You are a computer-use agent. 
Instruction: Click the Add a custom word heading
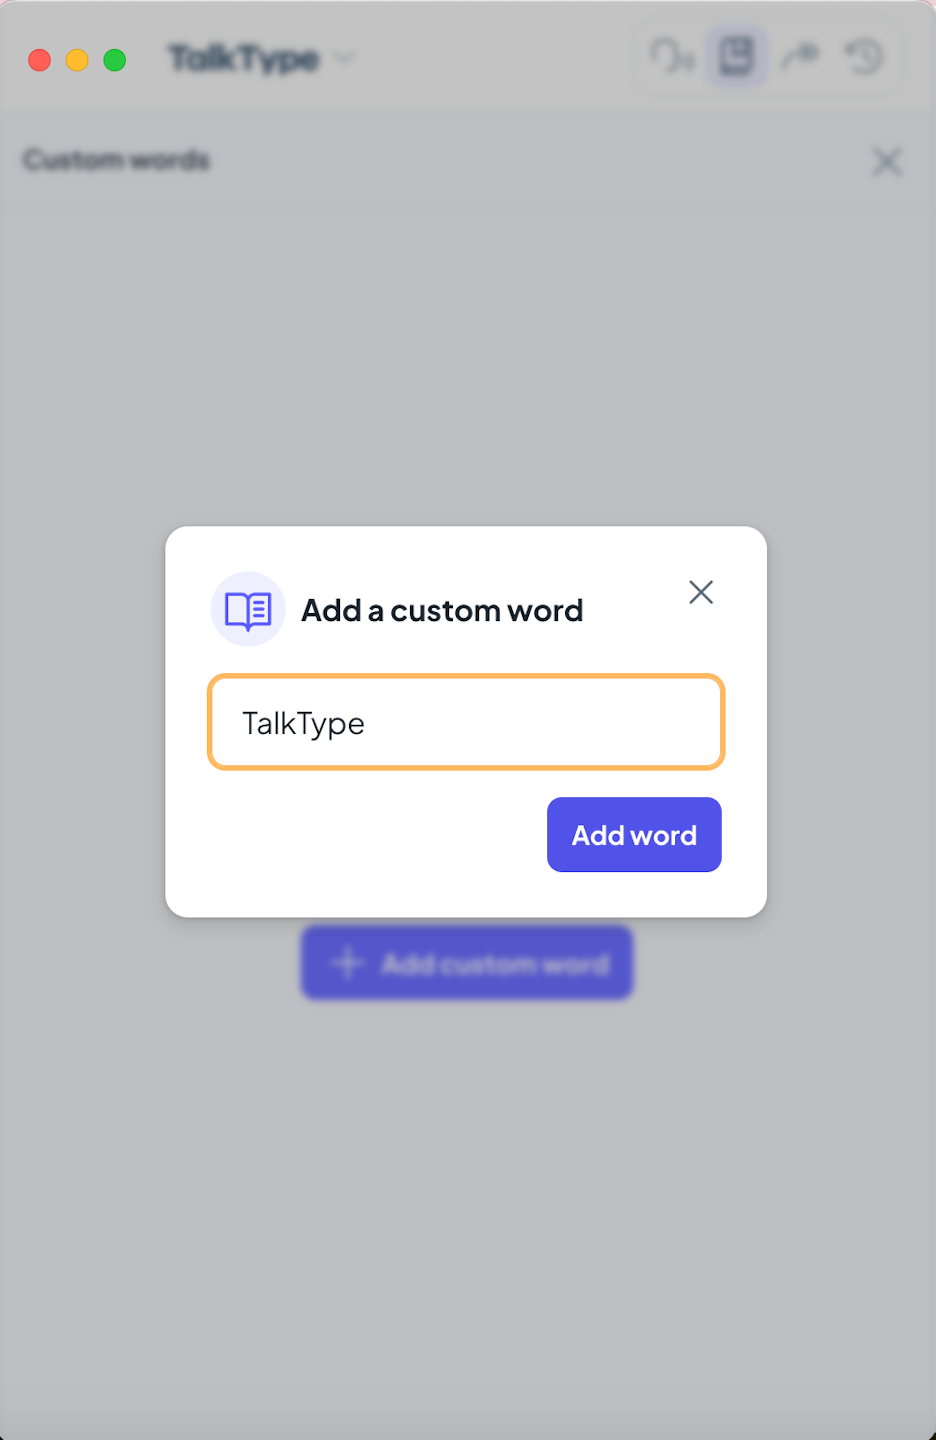[x=442, y=611]
